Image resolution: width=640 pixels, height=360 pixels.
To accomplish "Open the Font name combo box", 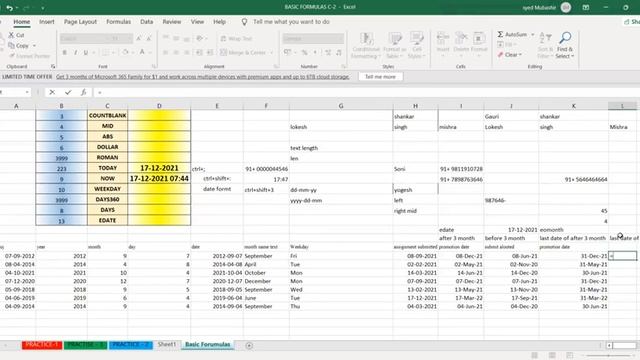I will click(84, 38).
